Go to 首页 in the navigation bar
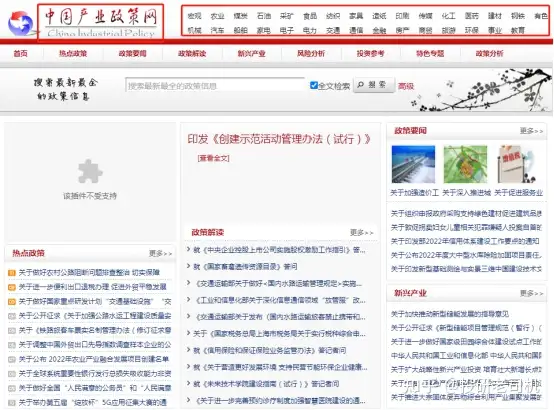Viewport: 554px width, 410px height. point(20,53)
